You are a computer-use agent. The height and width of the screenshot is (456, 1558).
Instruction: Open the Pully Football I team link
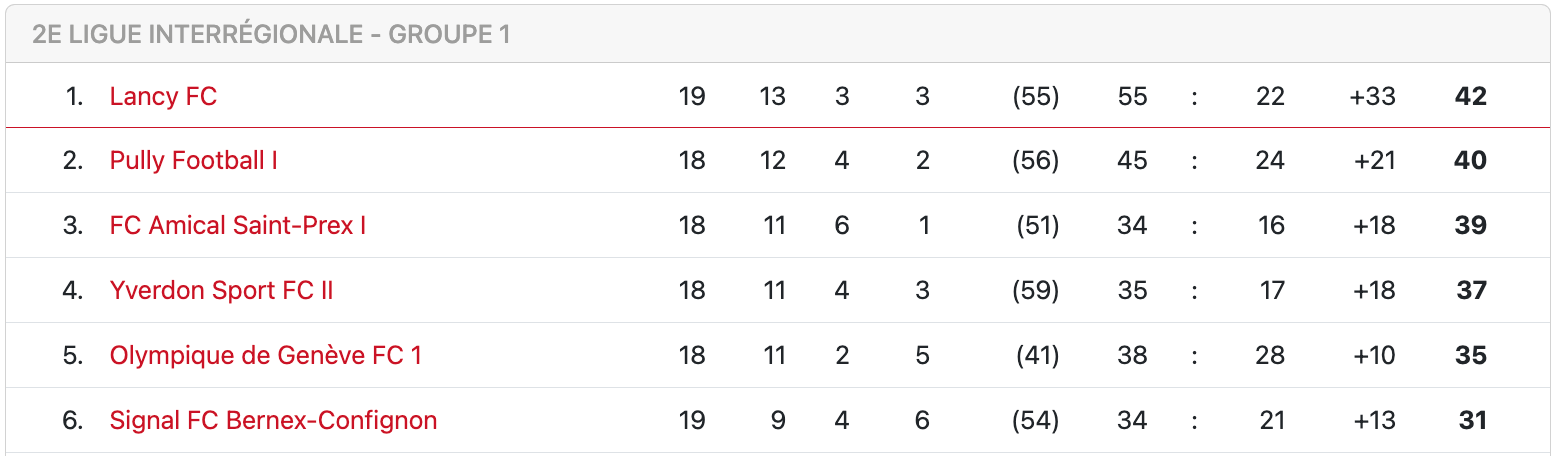pyautogui.click(x=193, y=161)
